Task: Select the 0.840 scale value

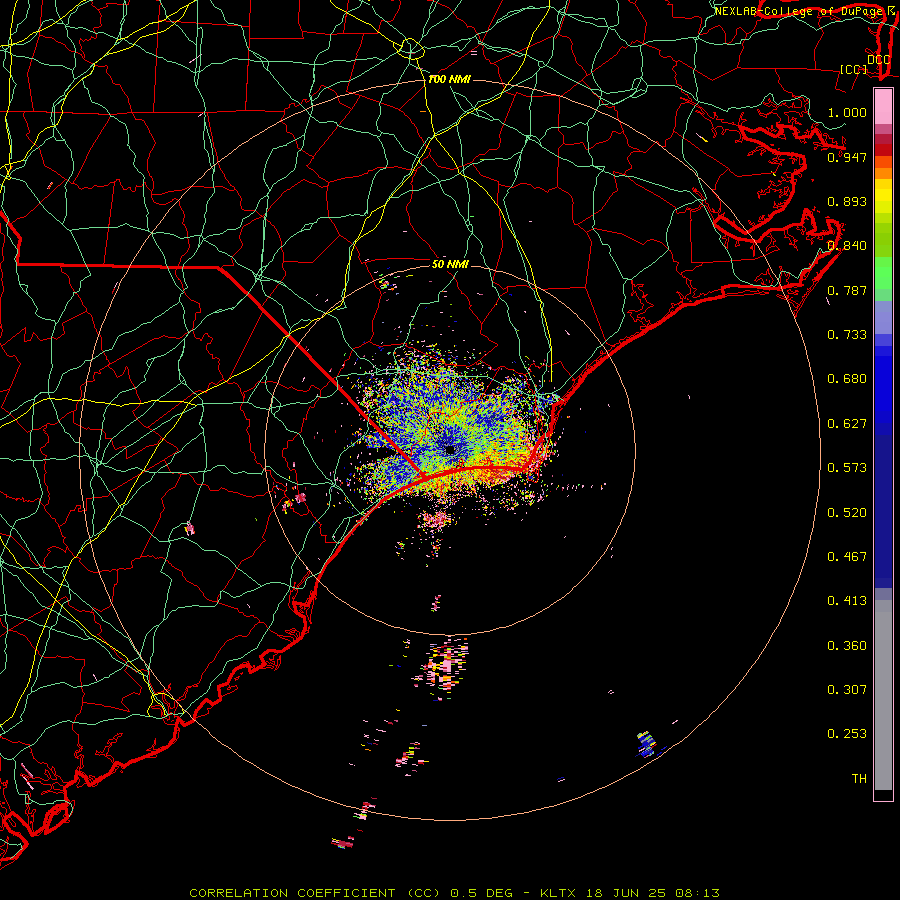Action: tap(847, 246)
